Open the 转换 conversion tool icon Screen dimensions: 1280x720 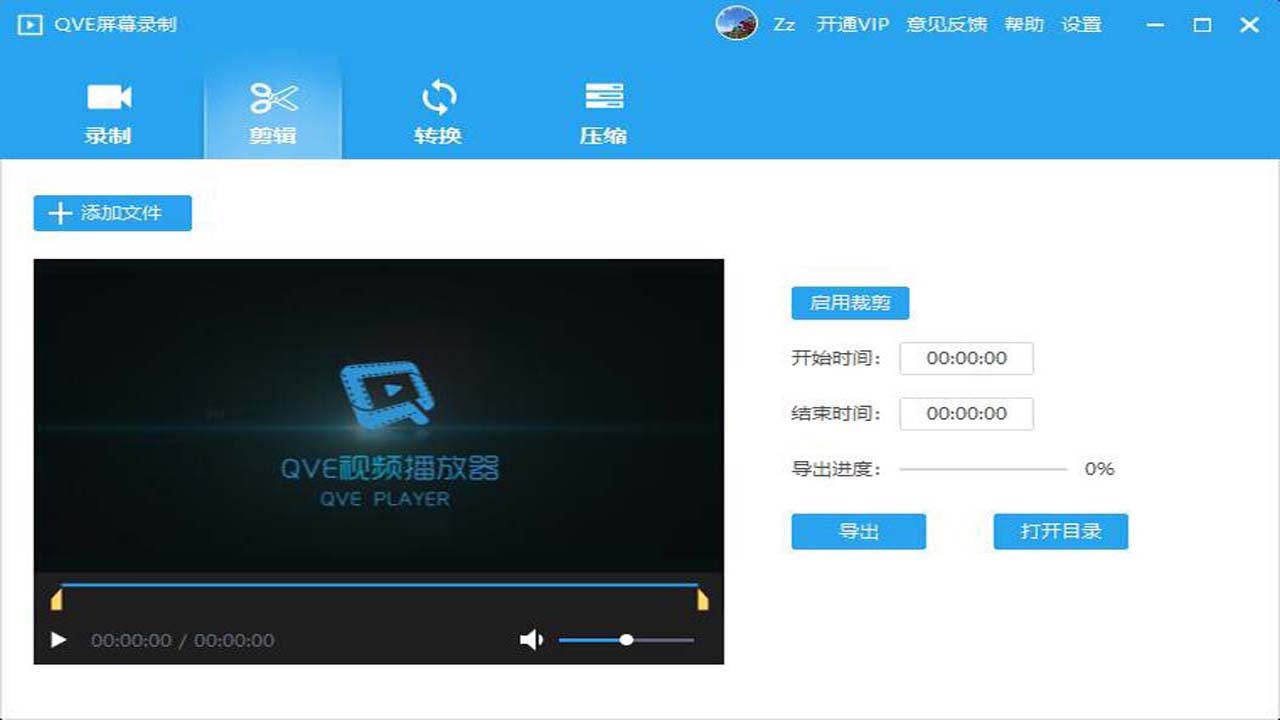pyautogui.click(x=437, y=96)
